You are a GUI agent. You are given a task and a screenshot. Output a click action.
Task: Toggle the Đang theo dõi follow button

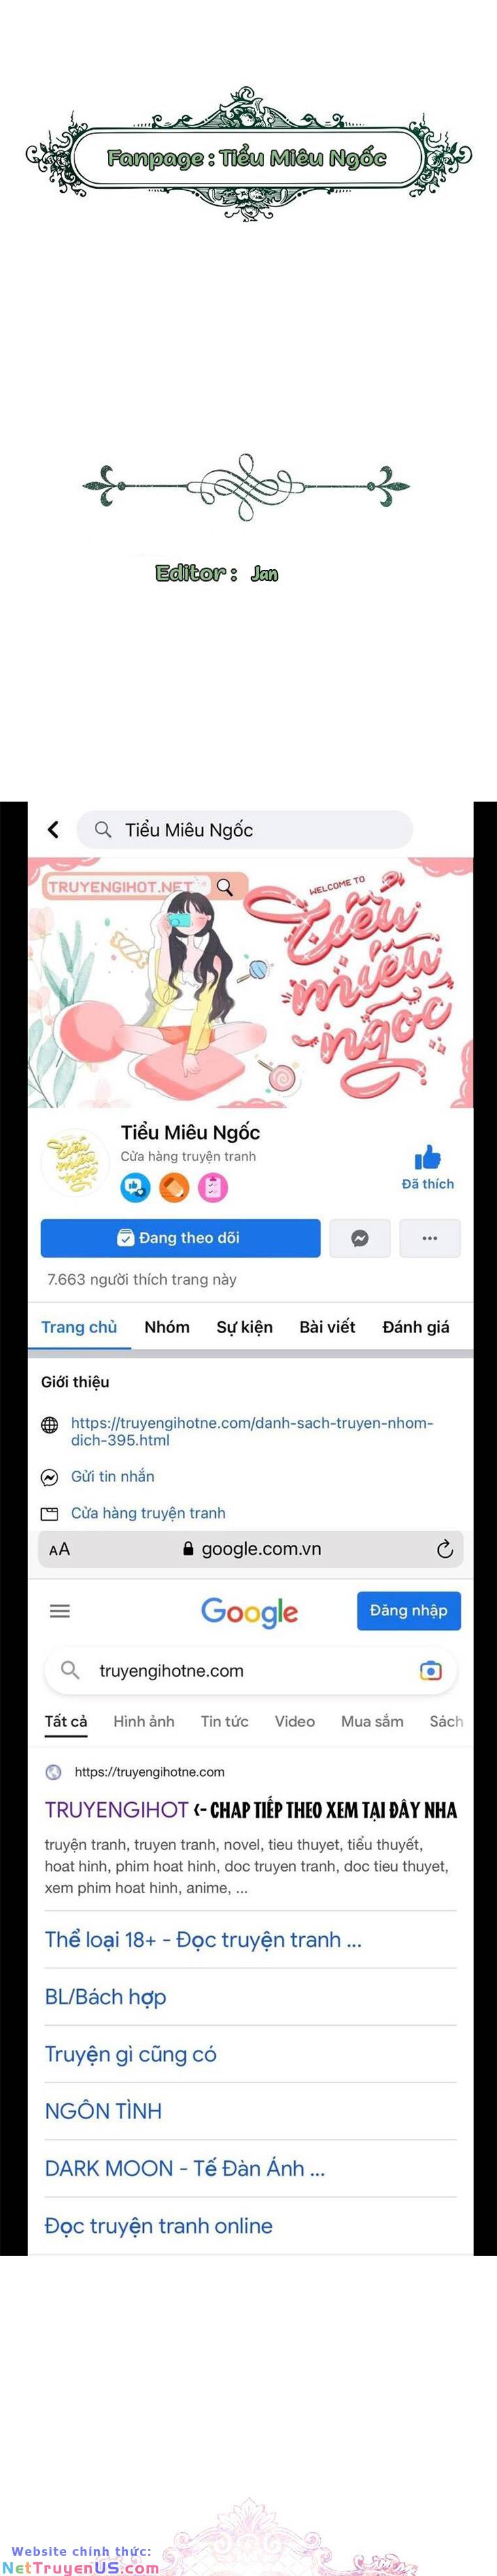click(x=181, y=1238)
